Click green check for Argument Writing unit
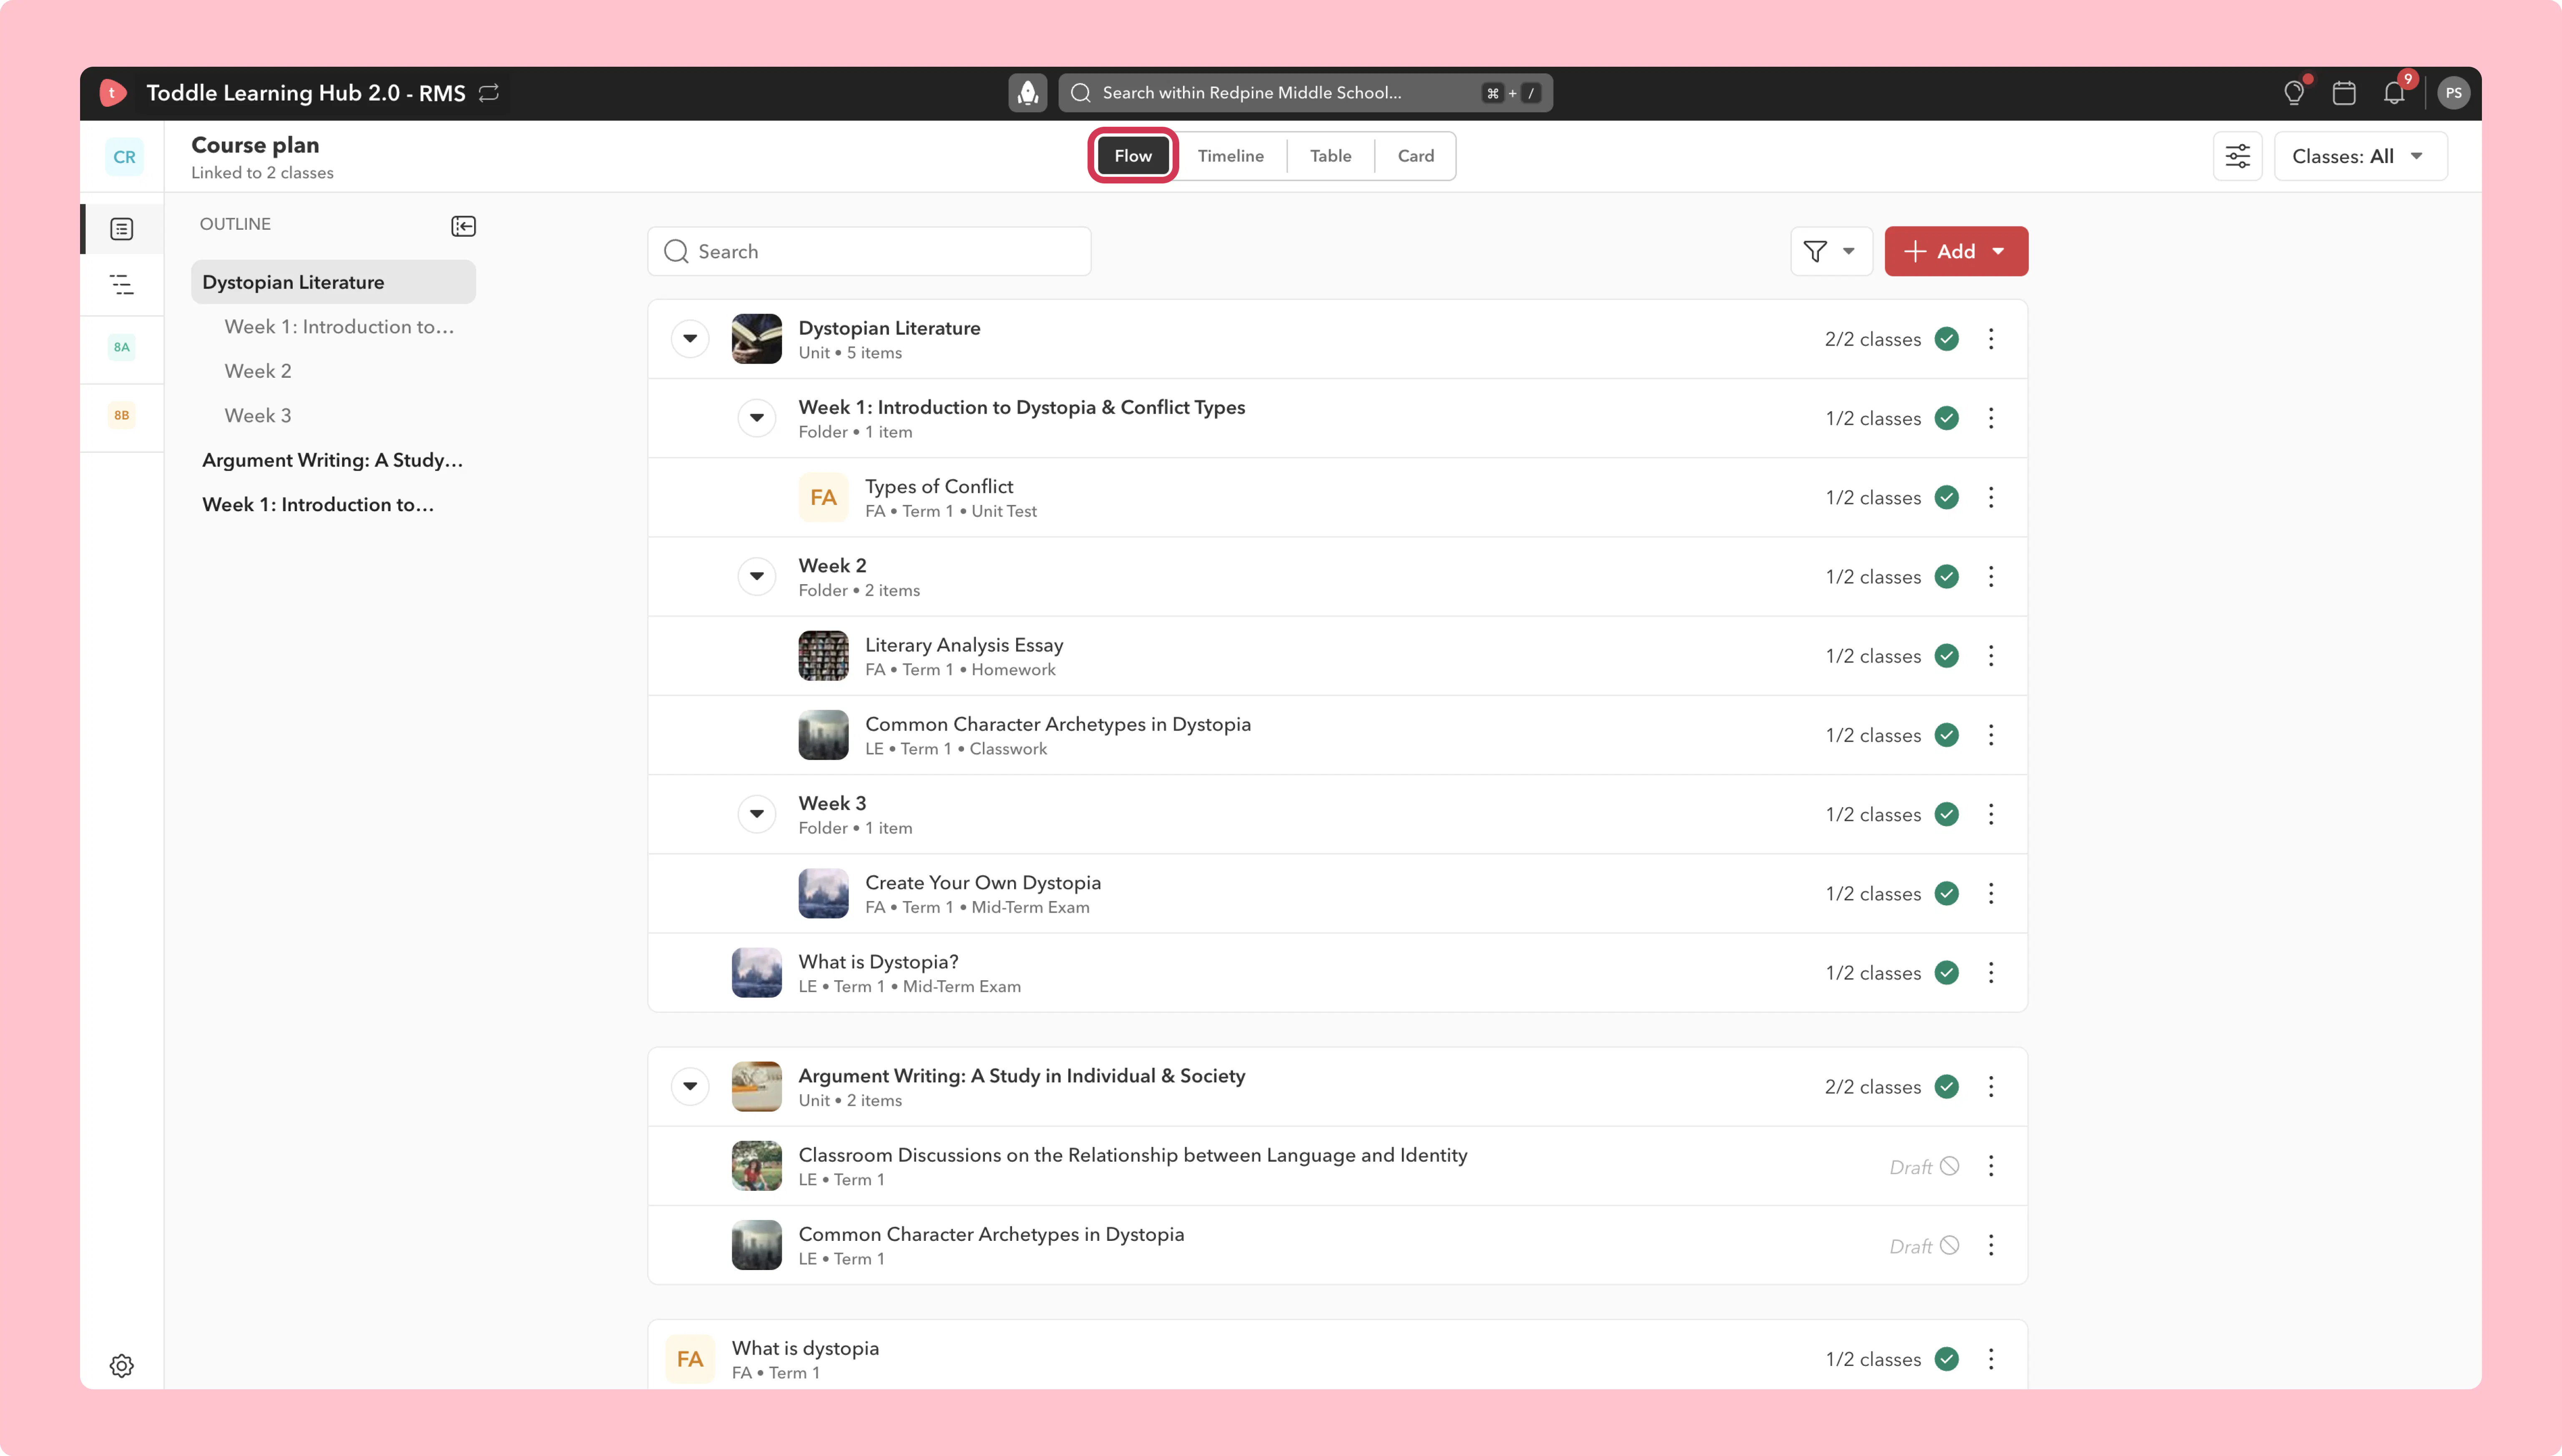2562x1456 pixels. (1946, 1087)
